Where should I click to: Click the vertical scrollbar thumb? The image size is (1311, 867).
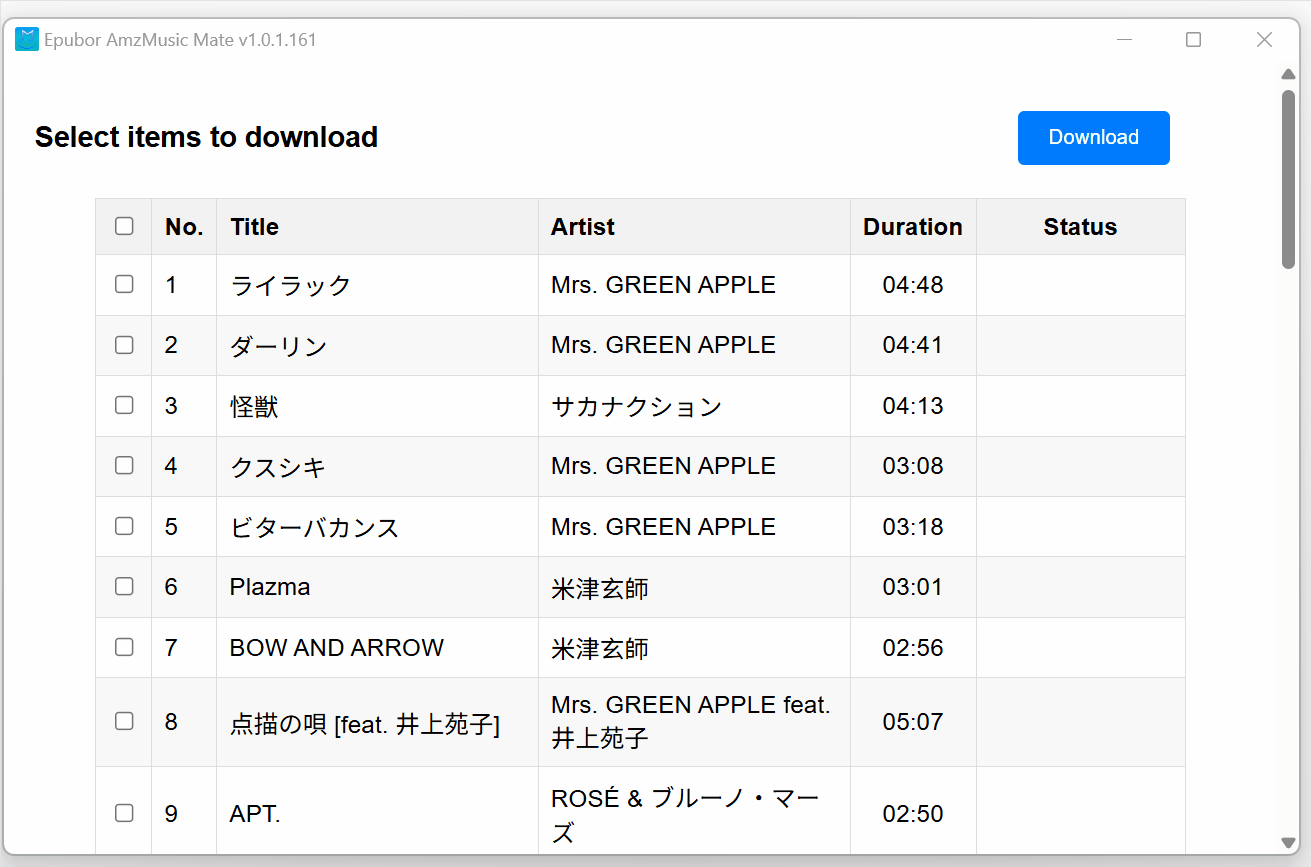(1288, 178)
